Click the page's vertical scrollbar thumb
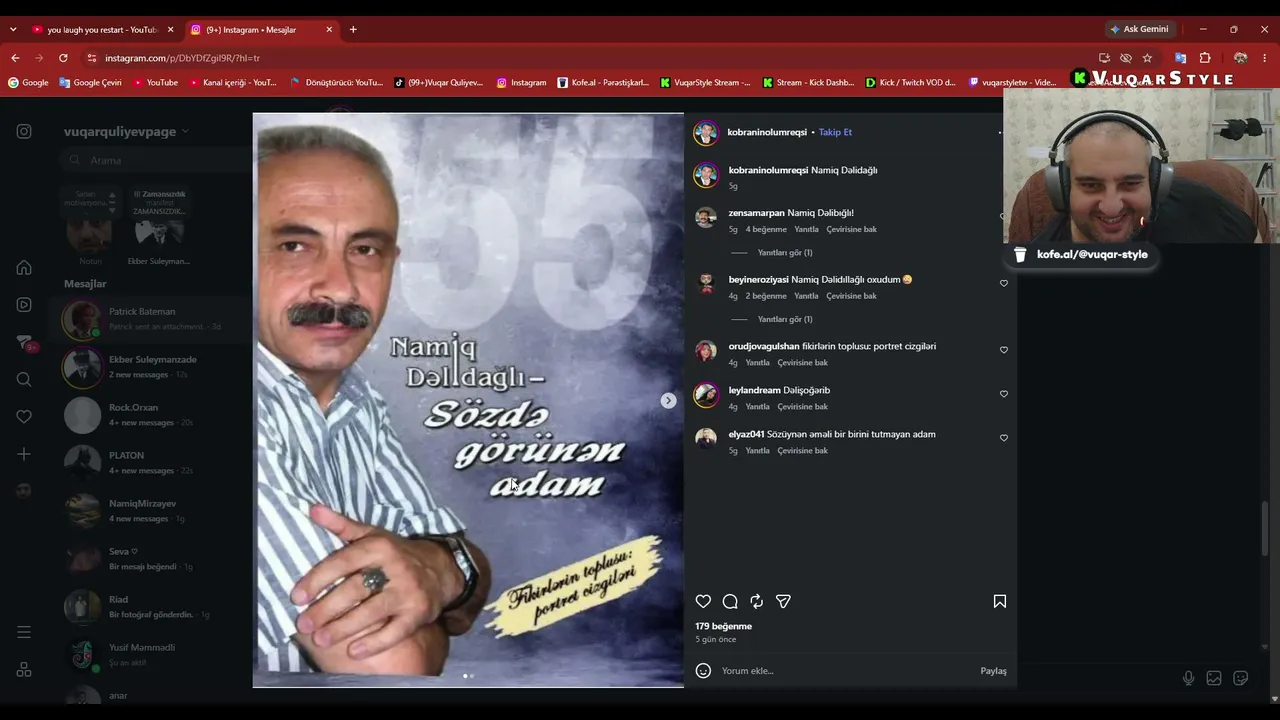Image resolution: width=1280 pixels, height=720 pixels. [x=1266, y=529]
